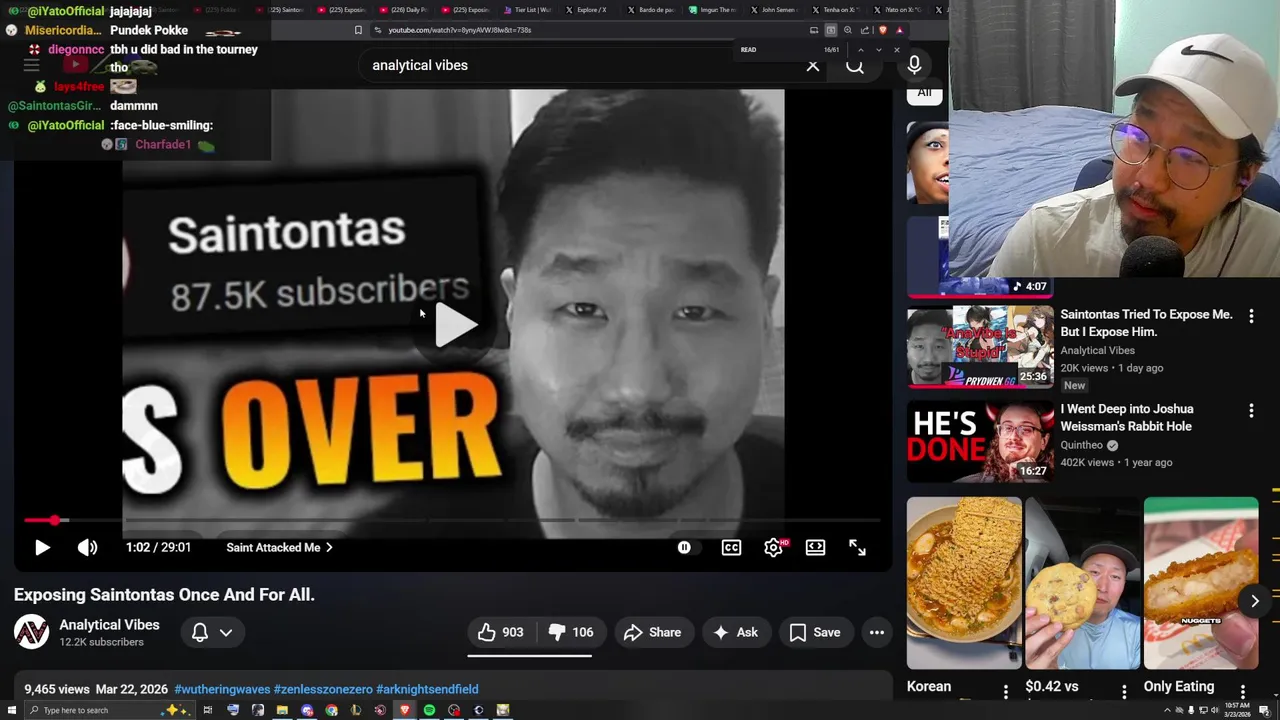
Task: Advance the Shorts shelf with the next arrow
Action: tap(1255, 600)
